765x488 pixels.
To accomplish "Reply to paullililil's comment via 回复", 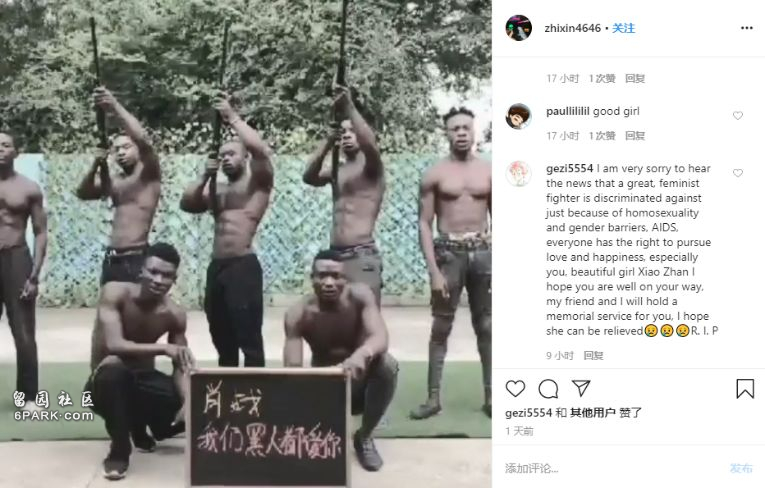I will click(635, 136).
